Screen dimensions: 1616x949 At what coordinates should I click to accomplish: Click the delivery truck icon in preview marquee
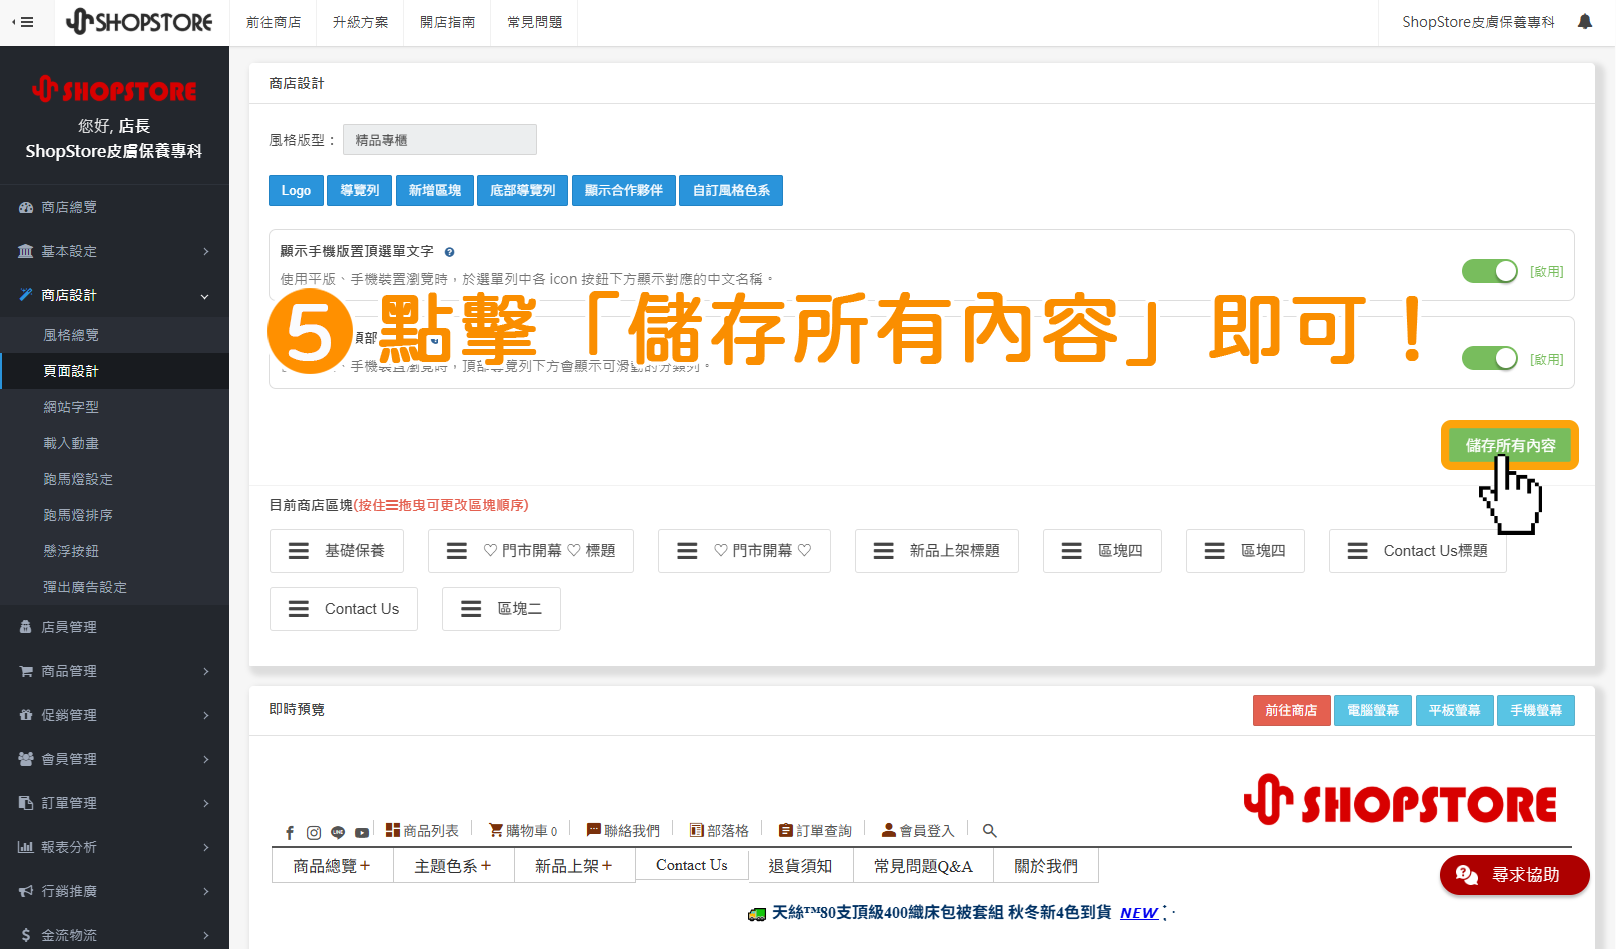click(757, 914)
